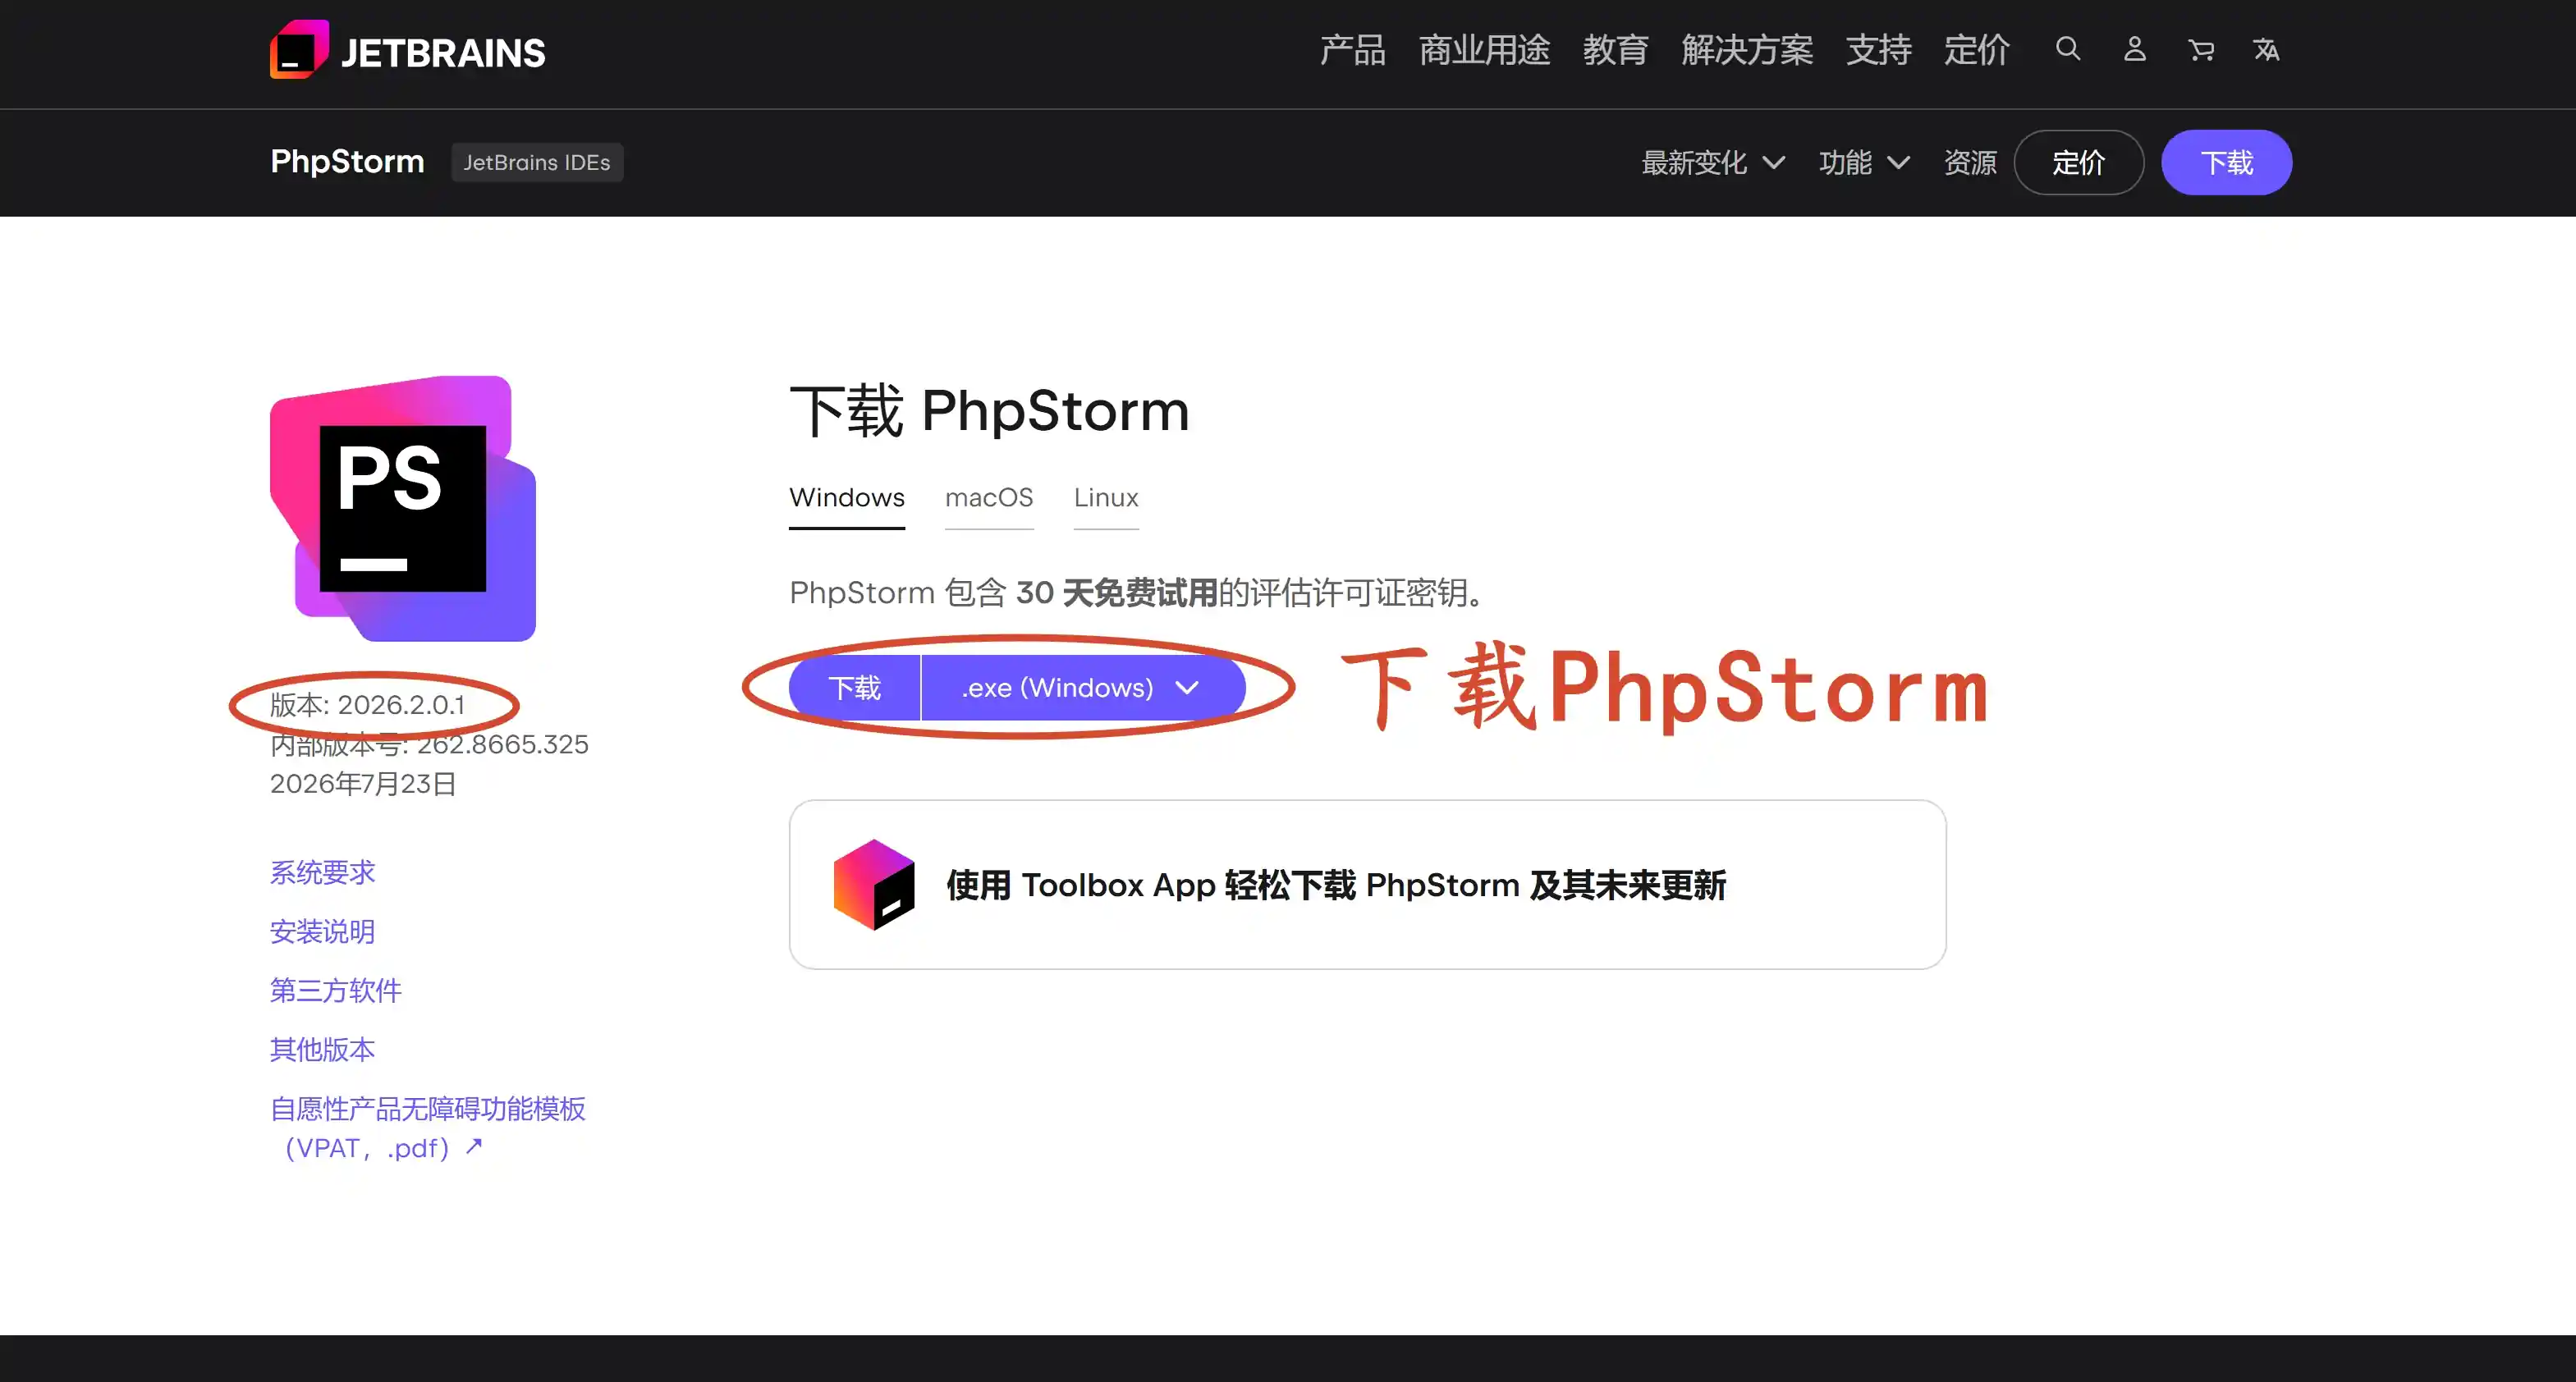Open the 解决方案 menu
Viewport: 2576px width, 1382px height.
1747,49
